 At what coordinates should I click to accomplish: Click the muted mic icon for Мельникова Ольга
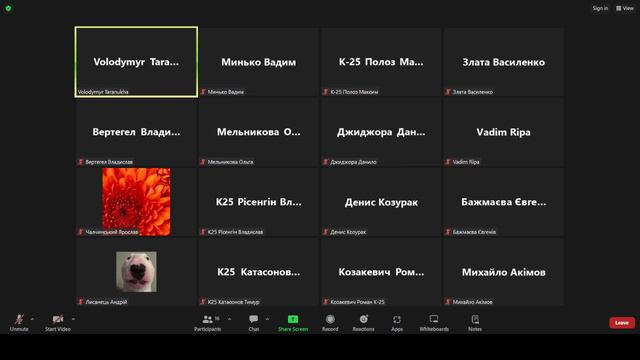203,162
